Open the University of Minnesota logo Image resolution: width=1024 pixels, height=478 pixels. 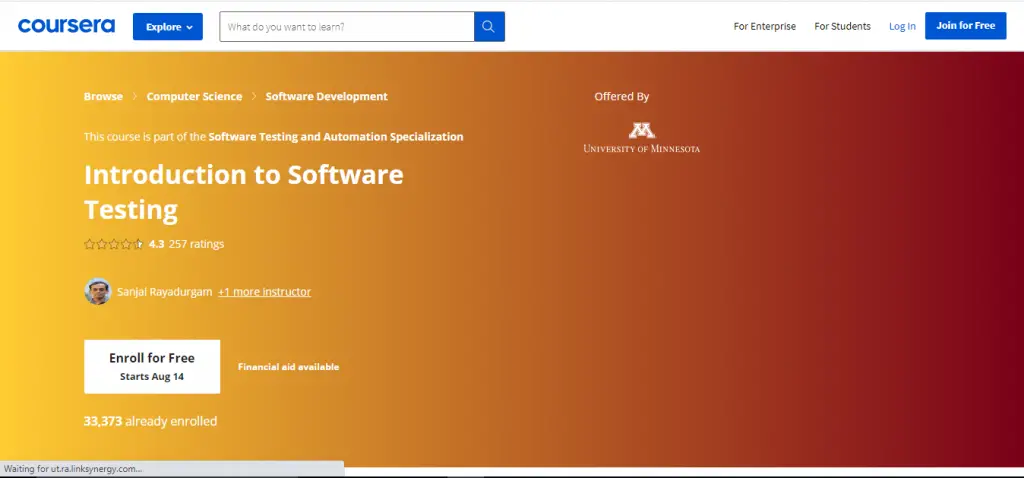pyautogui.click(x=641, y=138)
